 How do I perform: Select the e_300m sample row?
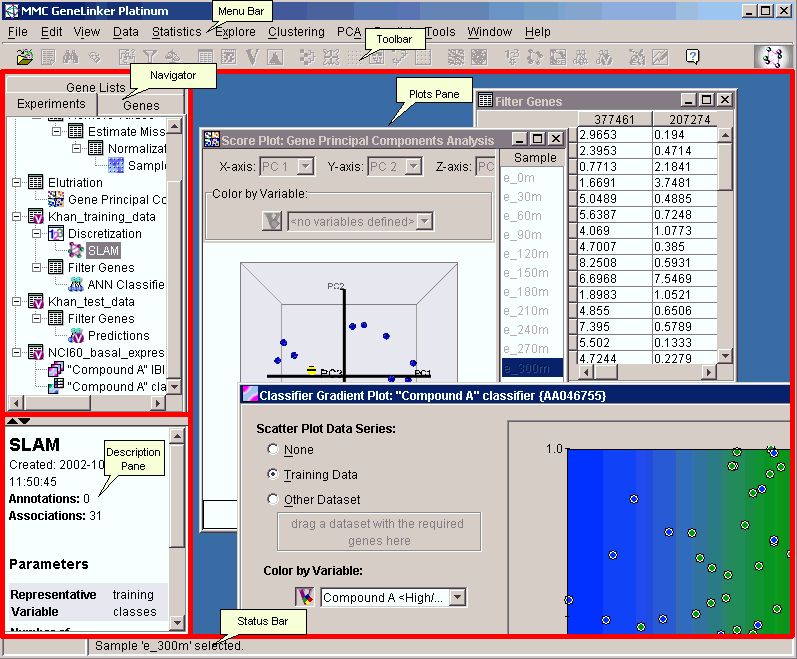pyautogui.click(x=532, y=368)
